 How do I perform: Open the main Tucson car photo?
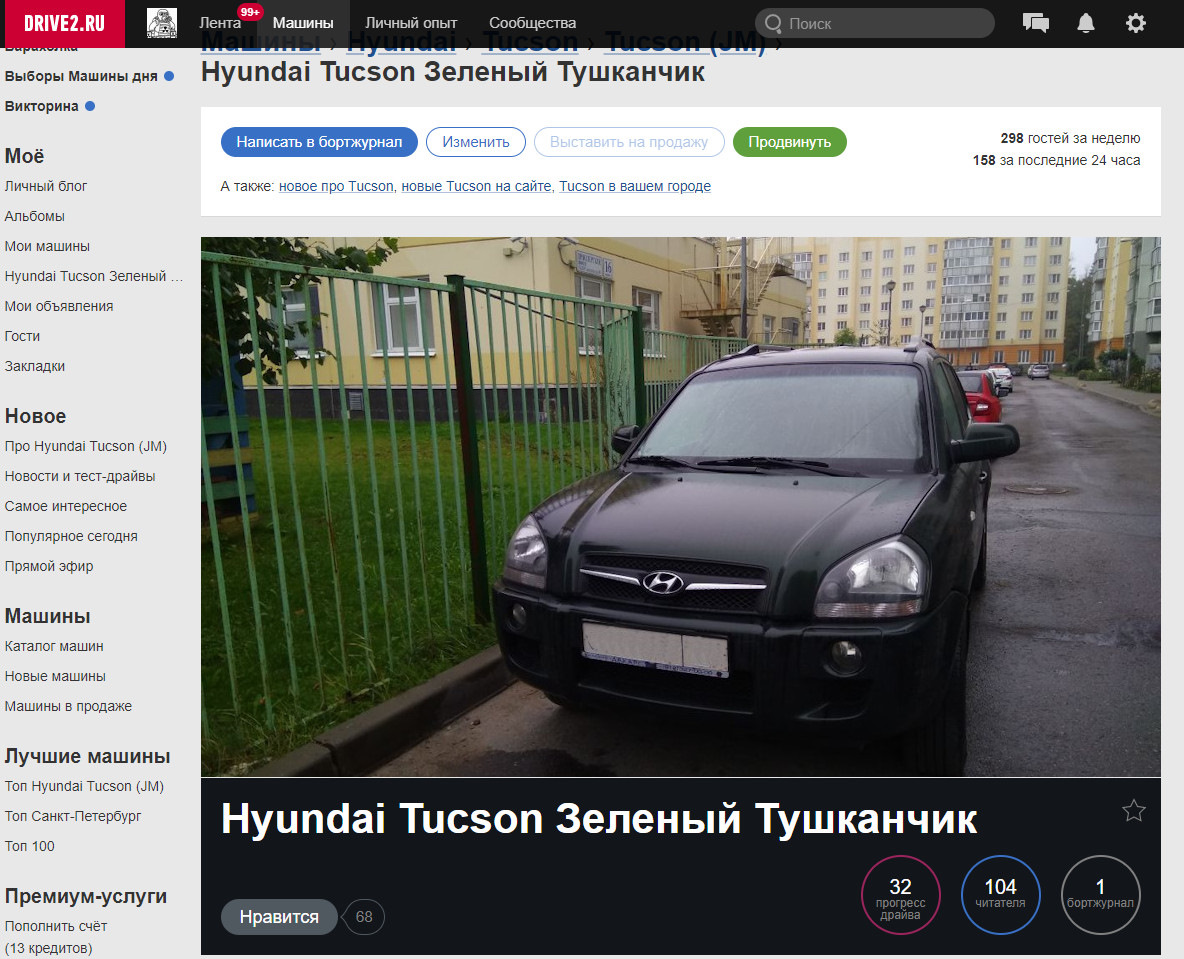[680, 507]
